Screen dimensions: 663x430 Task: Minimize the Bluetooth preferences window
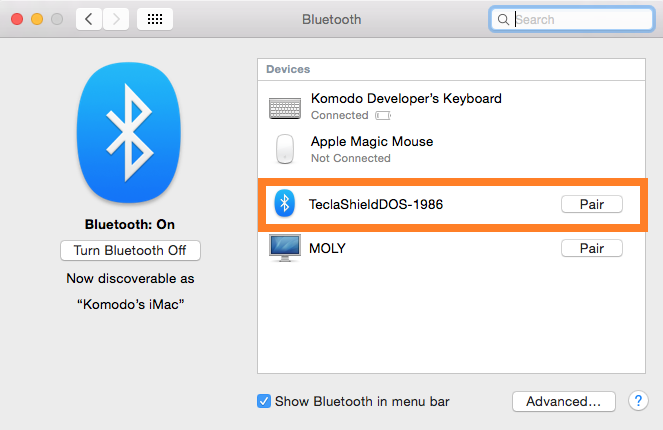(38, 19)
